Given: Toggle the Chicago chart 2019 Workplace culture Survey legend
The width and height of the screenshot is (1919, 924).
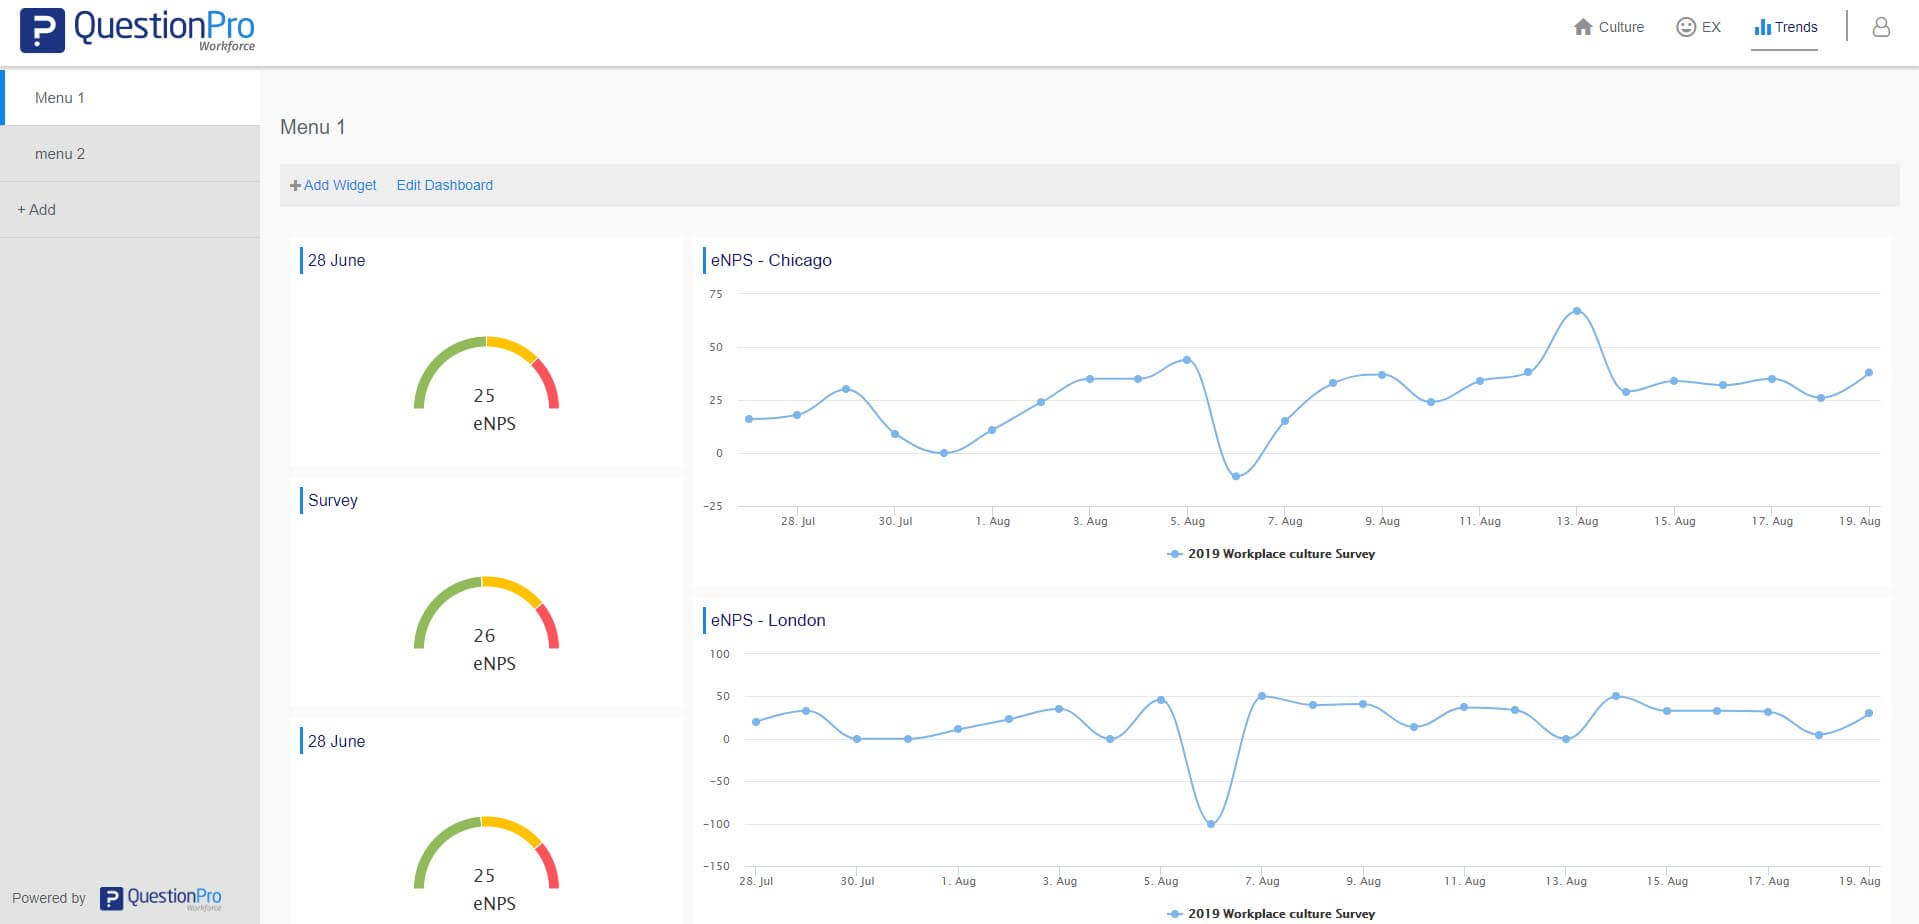Looking at the screenshot, I should 1271,554.
